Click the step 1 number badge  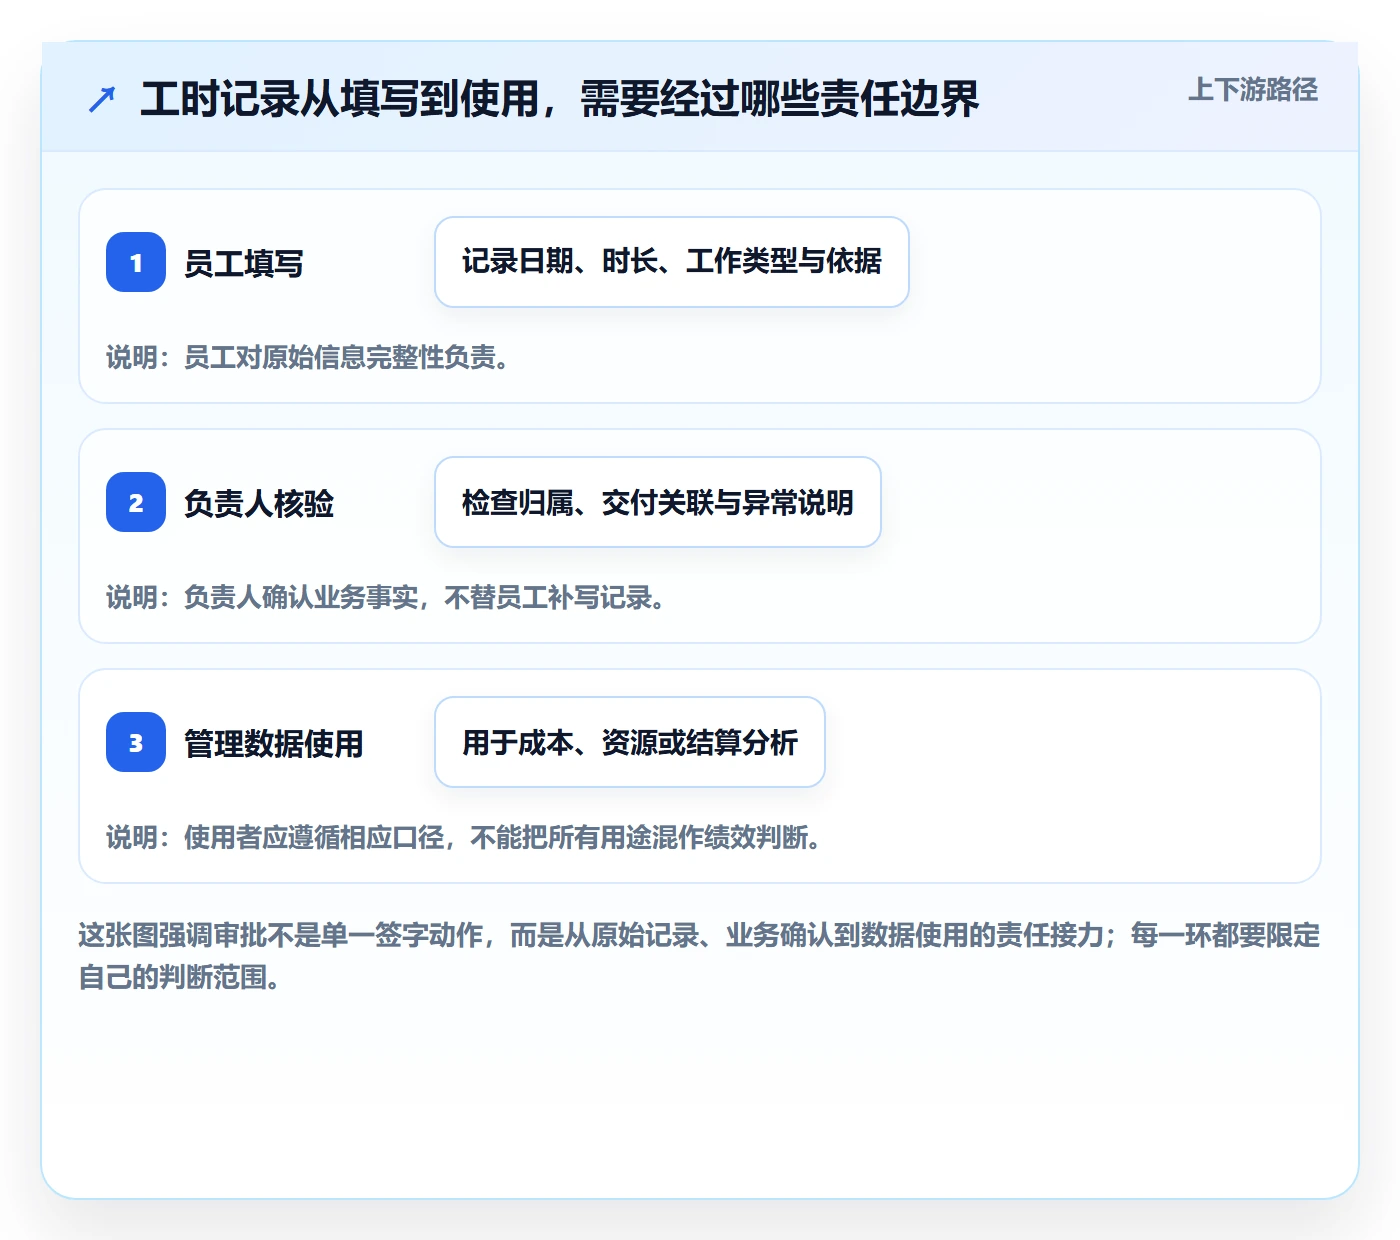coord(136,262)
